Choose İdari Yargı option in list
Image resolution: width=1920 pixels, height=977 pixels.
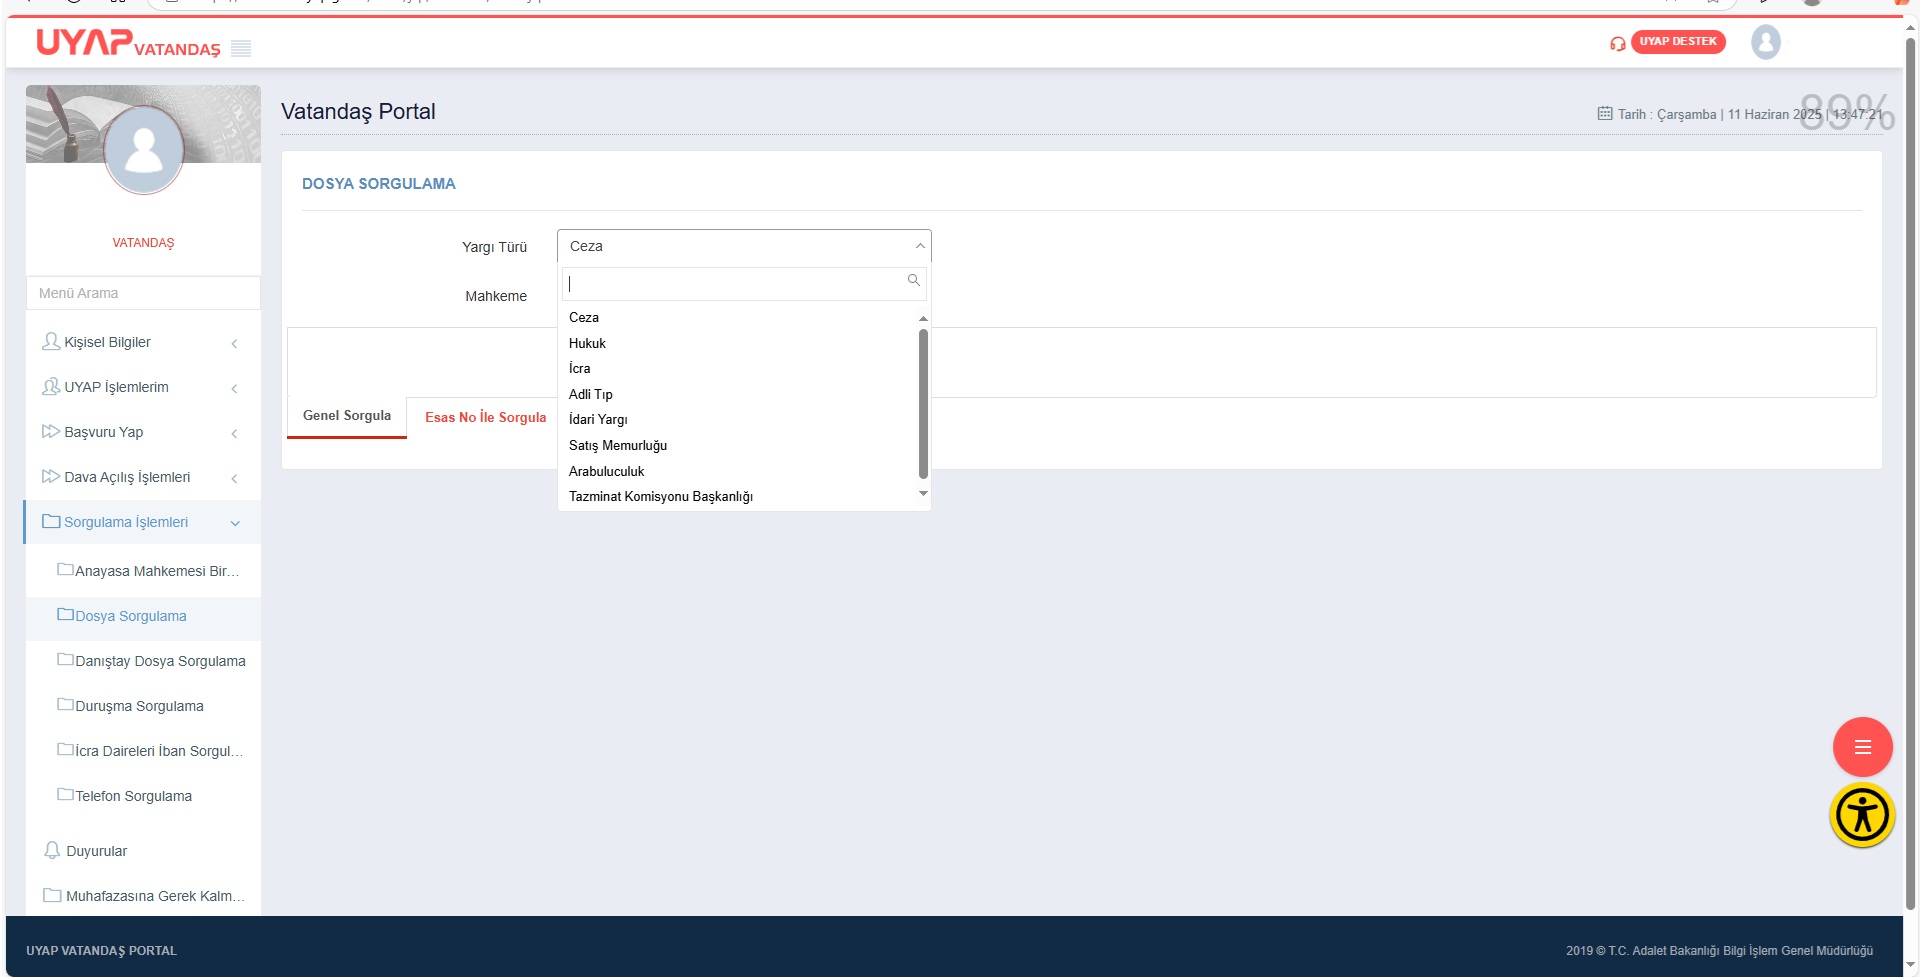coord(598,420)
